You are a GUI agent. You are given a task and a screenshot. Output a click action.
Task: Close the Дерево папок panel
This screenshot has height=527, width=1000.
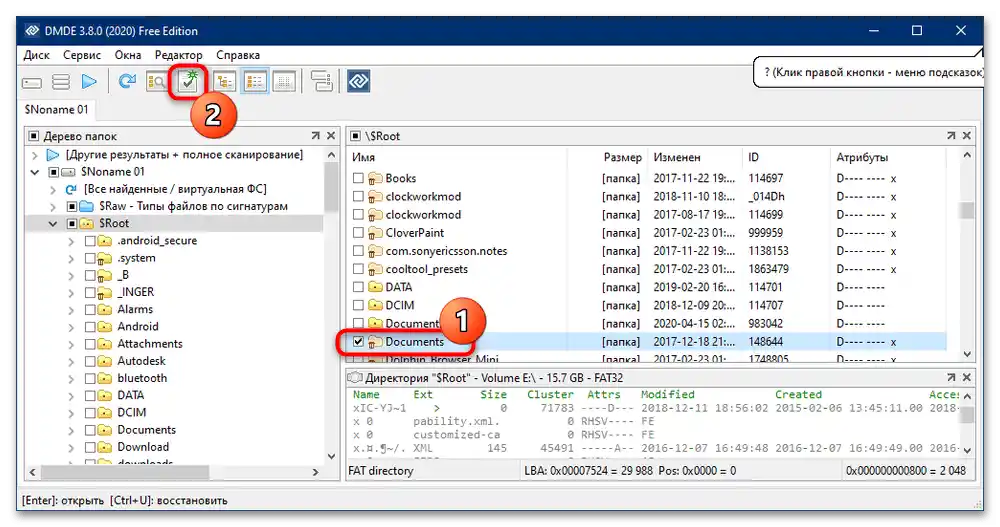[330, 136]
